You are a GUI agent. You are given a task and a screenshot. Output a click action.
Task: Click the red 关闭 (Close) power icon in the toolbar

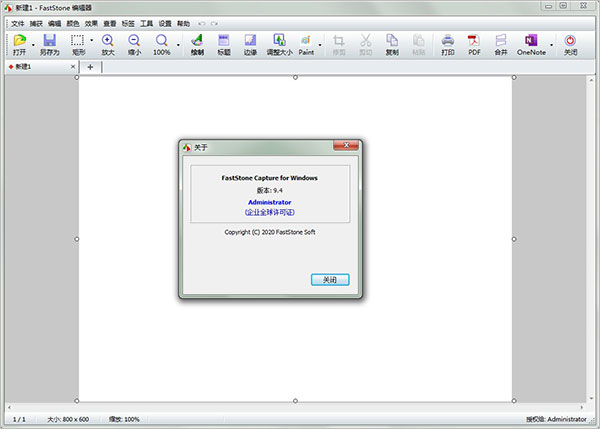click(570, 40)
